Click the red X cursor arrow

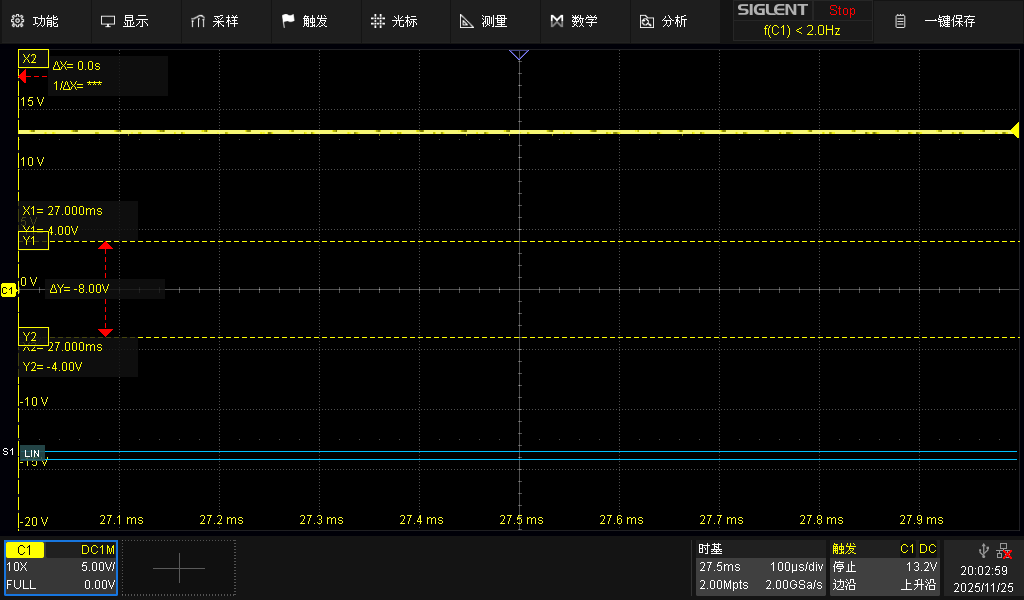pyautogui.click(x=22, y=76)
